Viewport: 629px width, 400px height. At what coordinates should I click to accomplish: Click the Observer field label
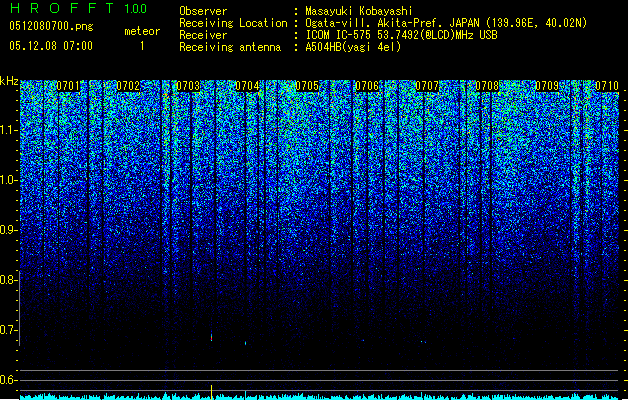click(203, 11)
